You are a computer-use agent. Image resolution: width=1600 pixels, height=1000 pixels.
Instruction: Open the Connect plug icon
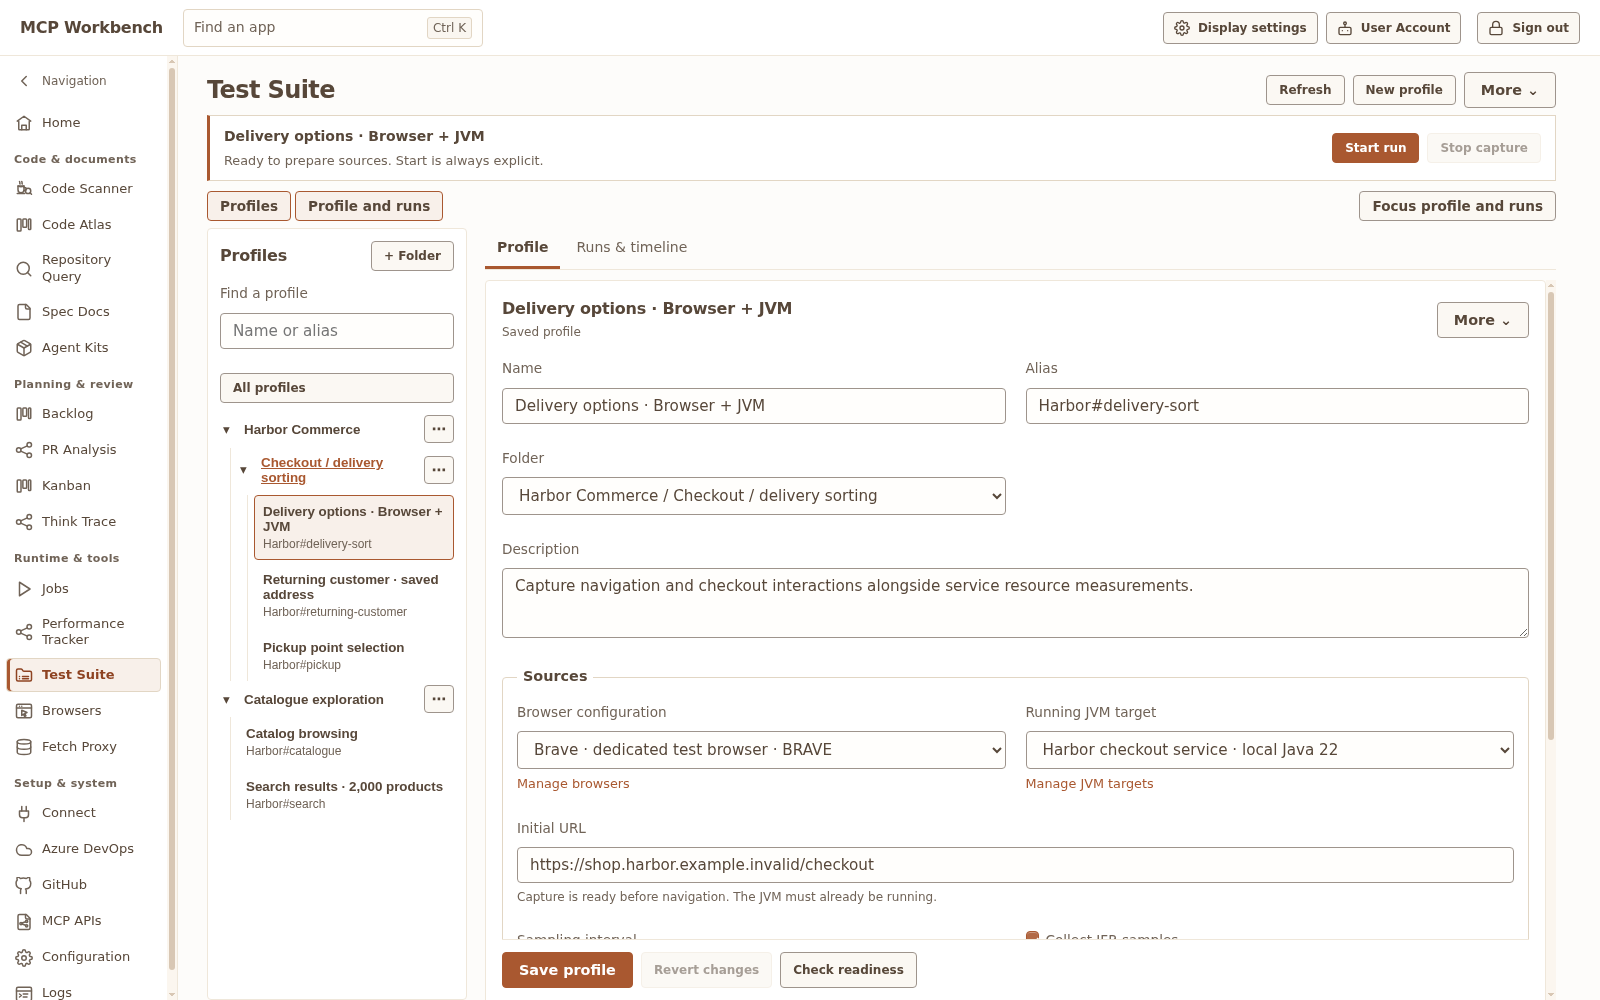tap(24, 812)
